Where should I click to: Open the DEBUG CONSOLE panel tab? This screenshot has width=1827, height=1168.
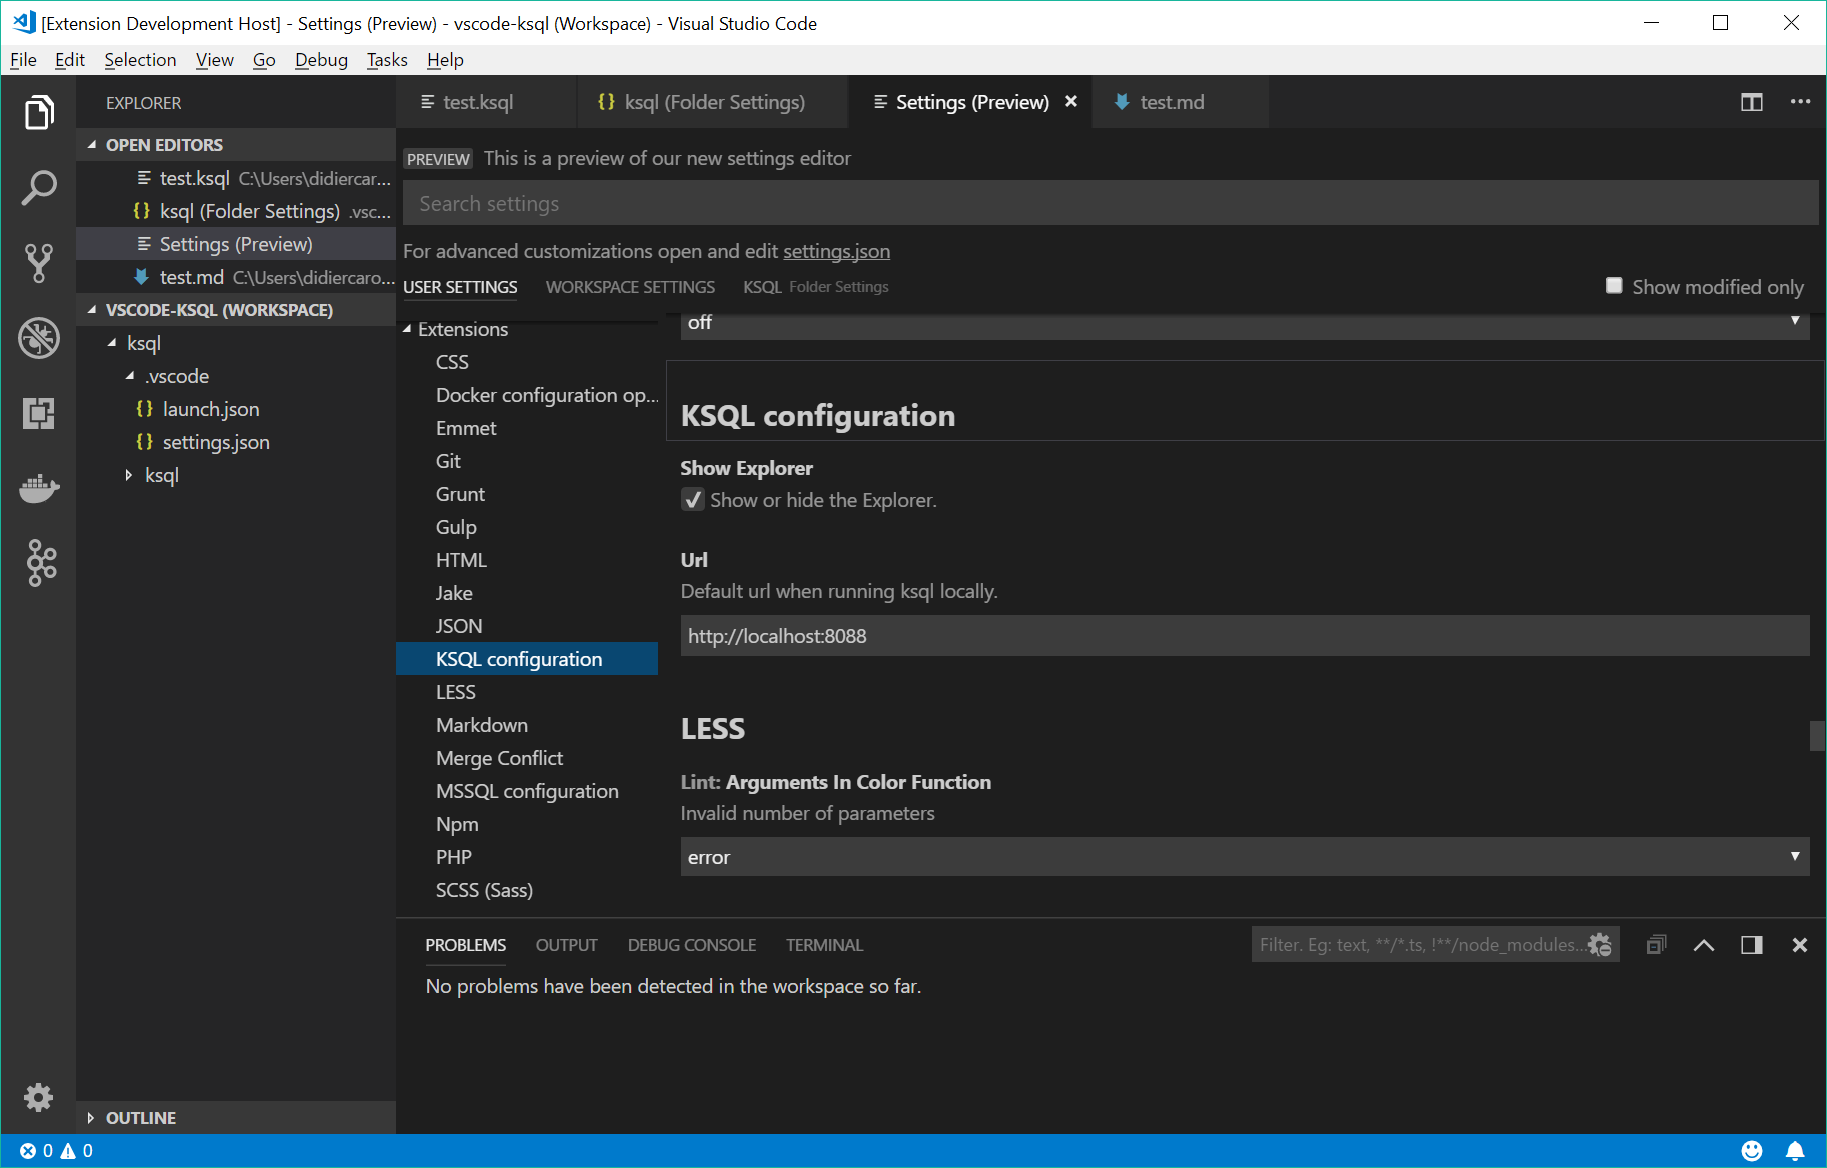click(692, 945)
